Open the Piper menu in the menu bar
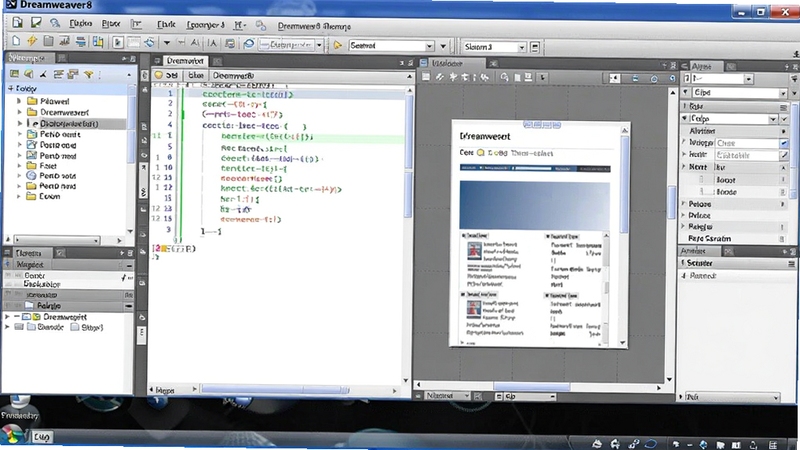Viewport: 800px width, 450px height. (x=111, y=23)
